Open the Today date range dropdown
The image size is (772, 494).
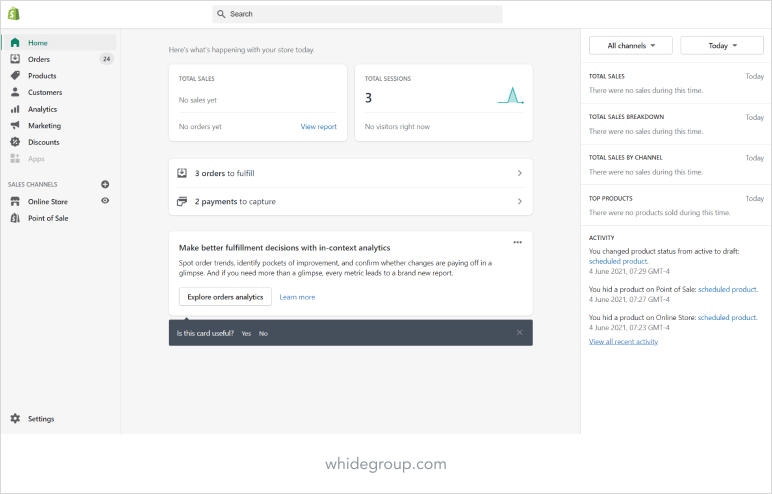point(722,45)
